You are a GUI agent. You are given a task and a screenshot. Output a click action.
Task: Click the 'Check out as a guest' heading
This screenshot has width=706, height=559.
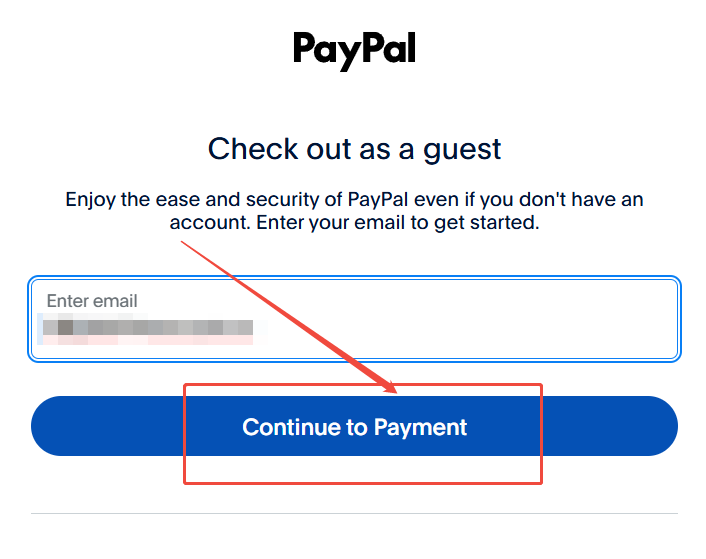coord(354,149)
